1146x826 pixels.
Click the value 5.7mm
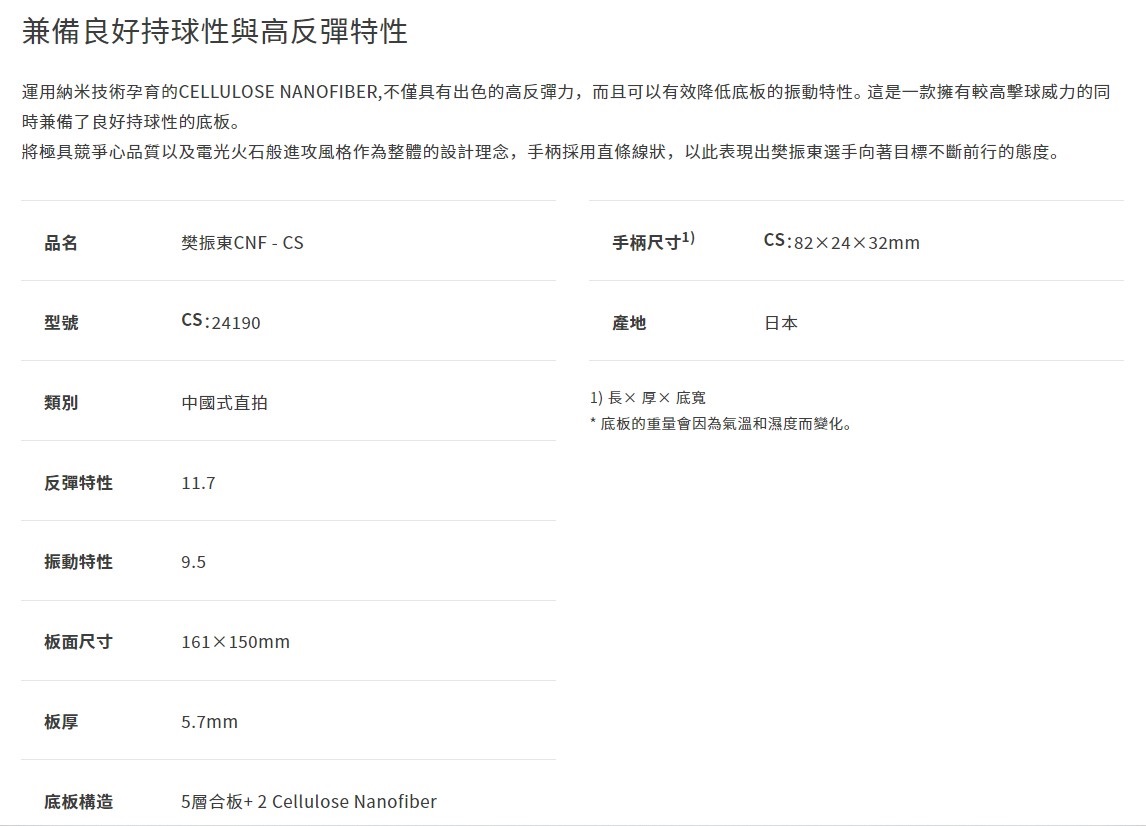(x=209, y=722)
